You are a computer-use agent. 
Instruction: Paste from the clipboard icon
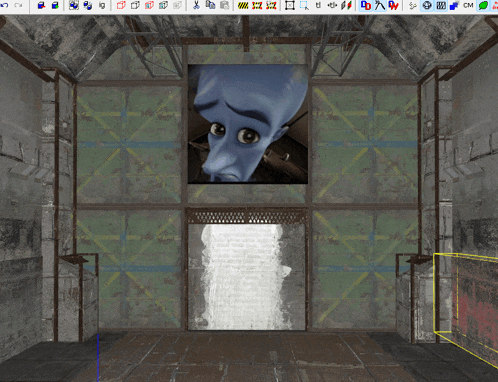coord(225,5)
